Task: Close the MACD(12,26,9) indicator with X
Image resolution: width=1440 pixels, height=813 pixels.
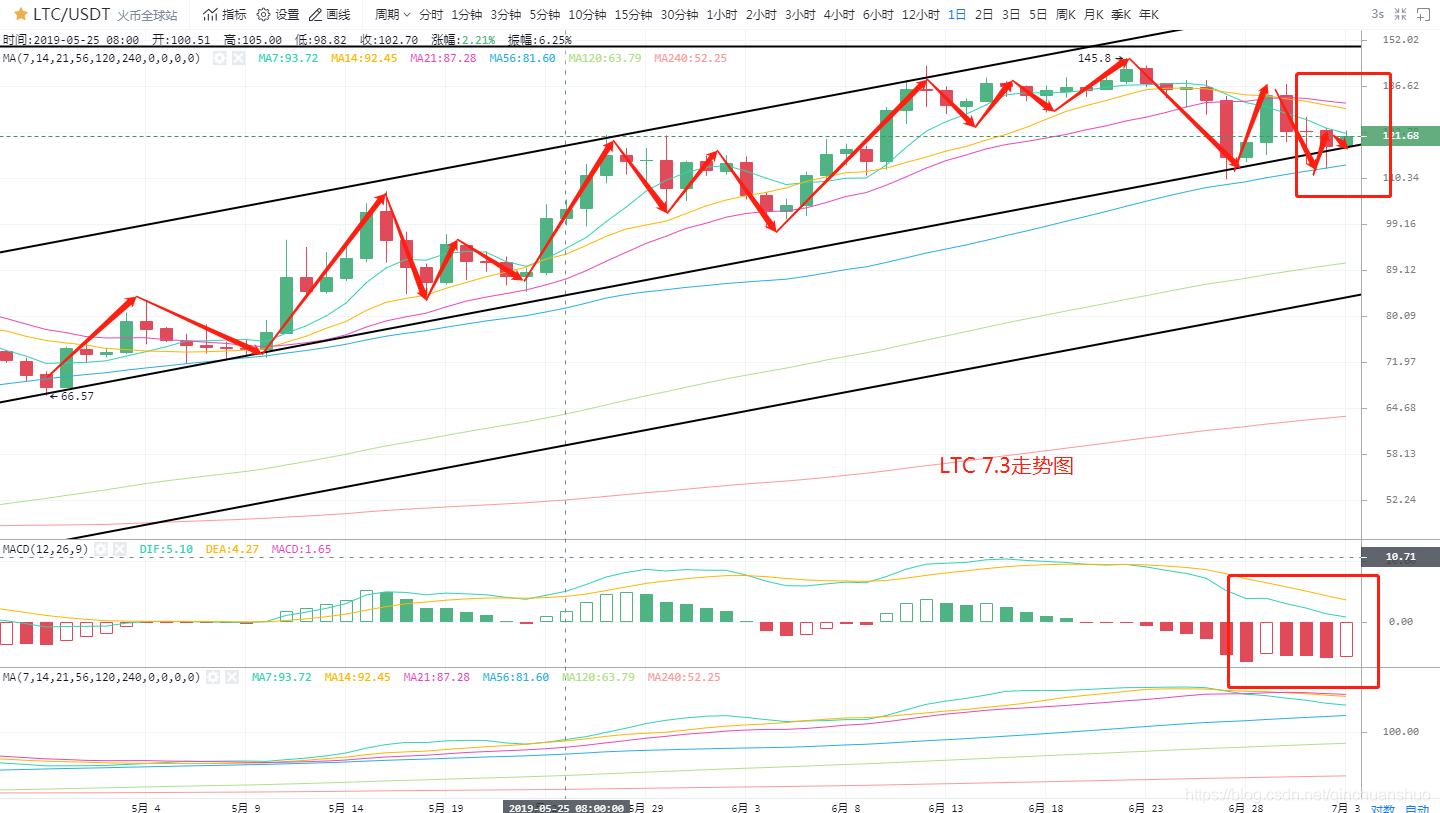Action: pyautogui.click(x=119, y=549)
